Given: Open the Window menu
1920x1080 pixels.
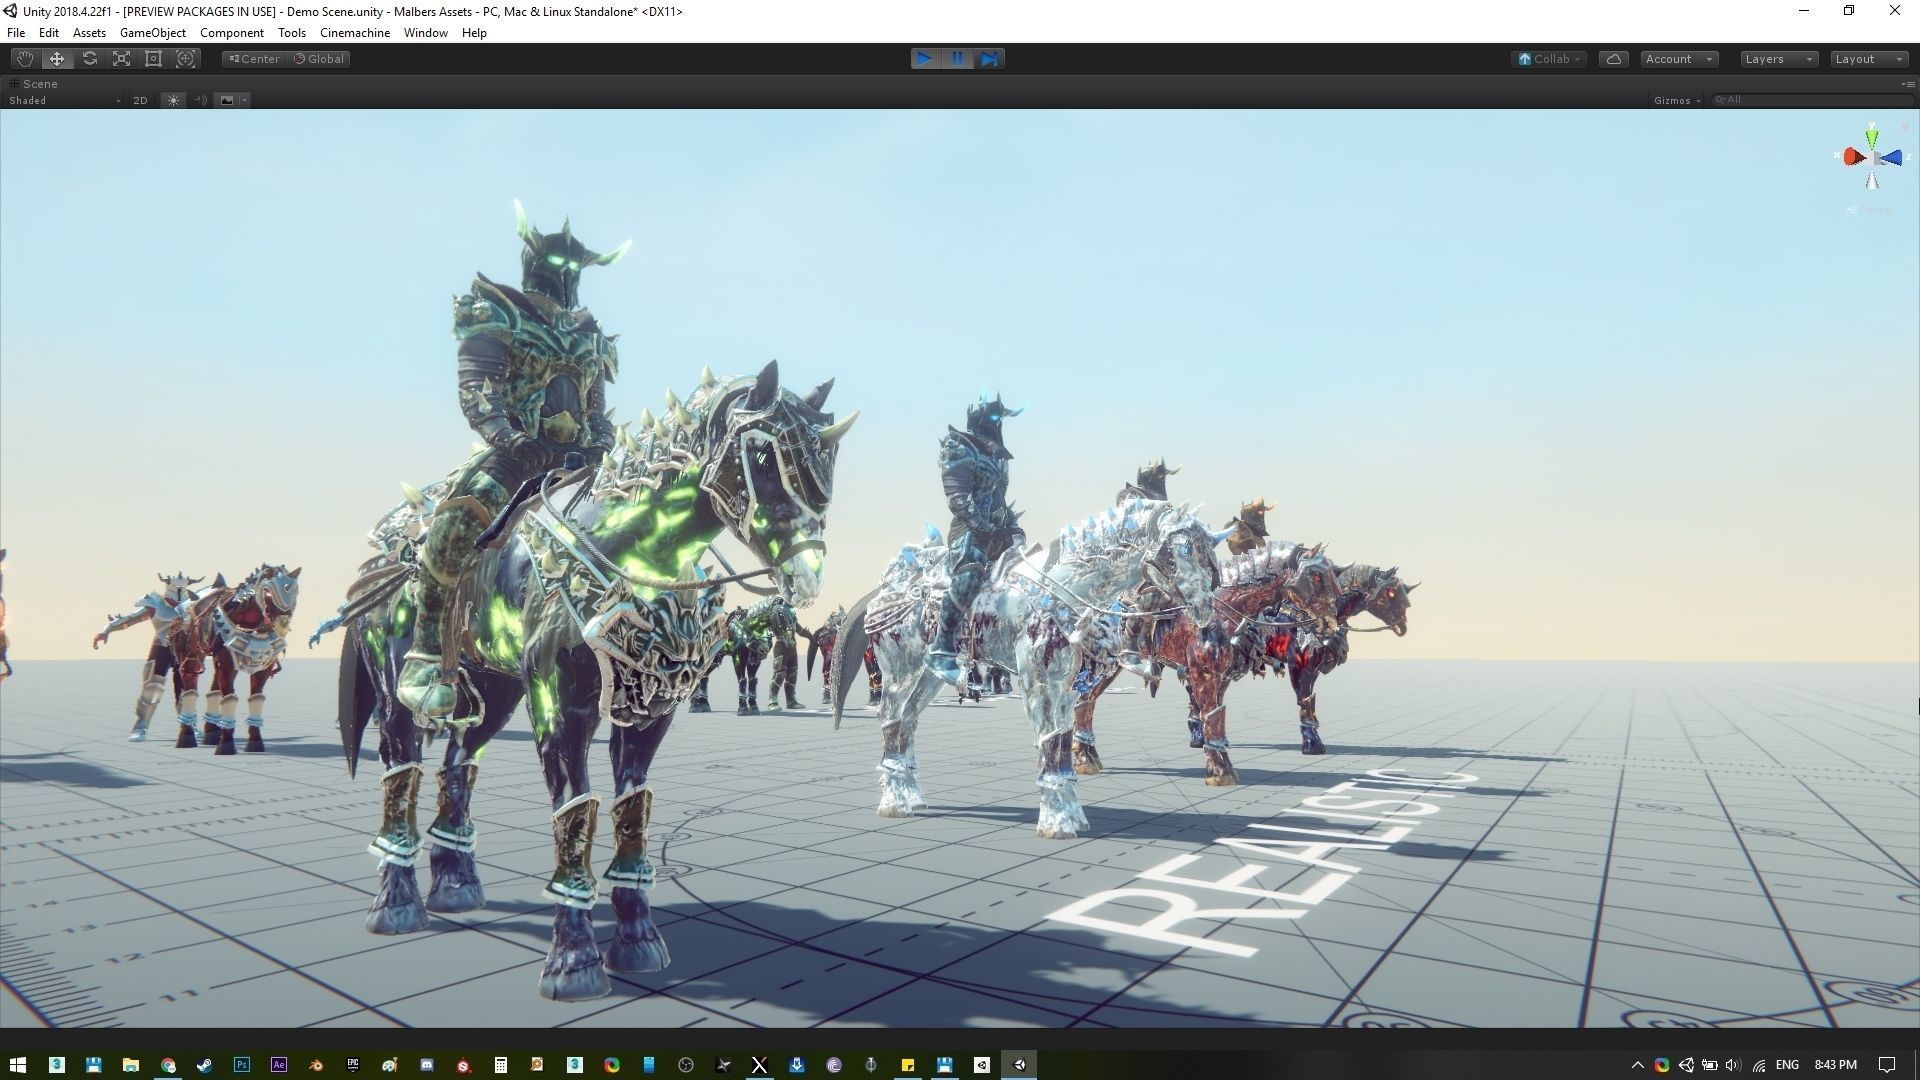Looking at the screenshot, I should (426, 33).
